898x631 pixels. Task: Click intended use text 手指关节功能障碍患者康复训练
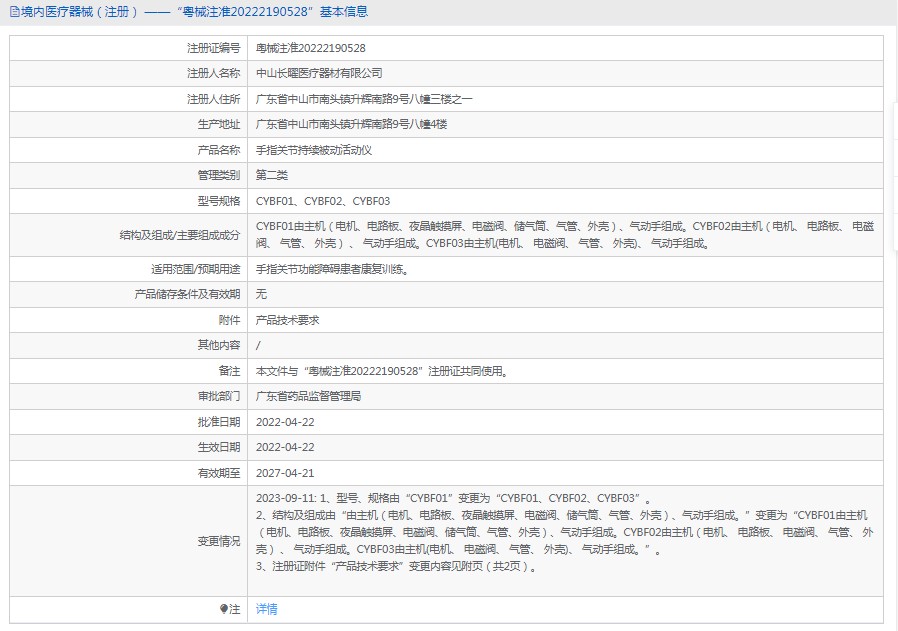coord(332,269)
